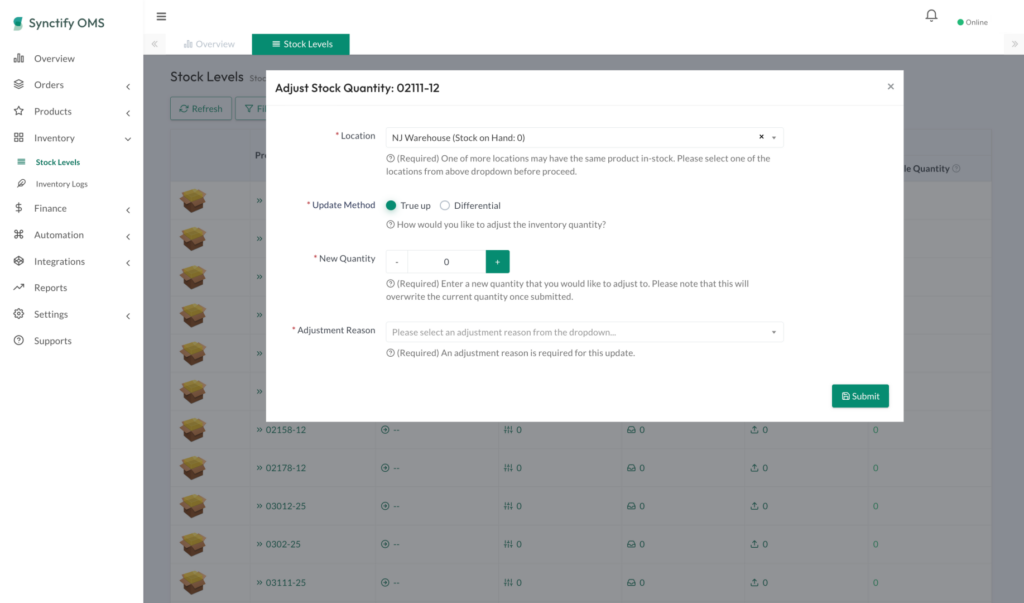Click the Synctify OMS logo icon
This screenshot has height=603, width=1024.
(18, 24)
